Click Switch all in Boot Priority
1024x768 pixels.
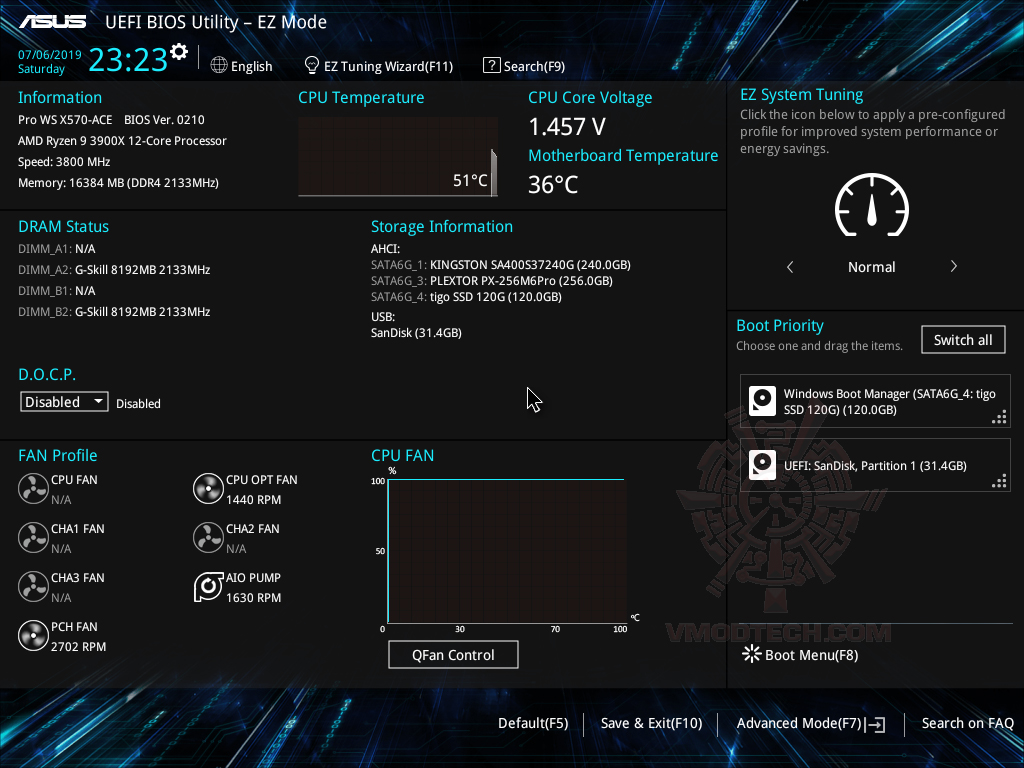click(x=962, y=339)
